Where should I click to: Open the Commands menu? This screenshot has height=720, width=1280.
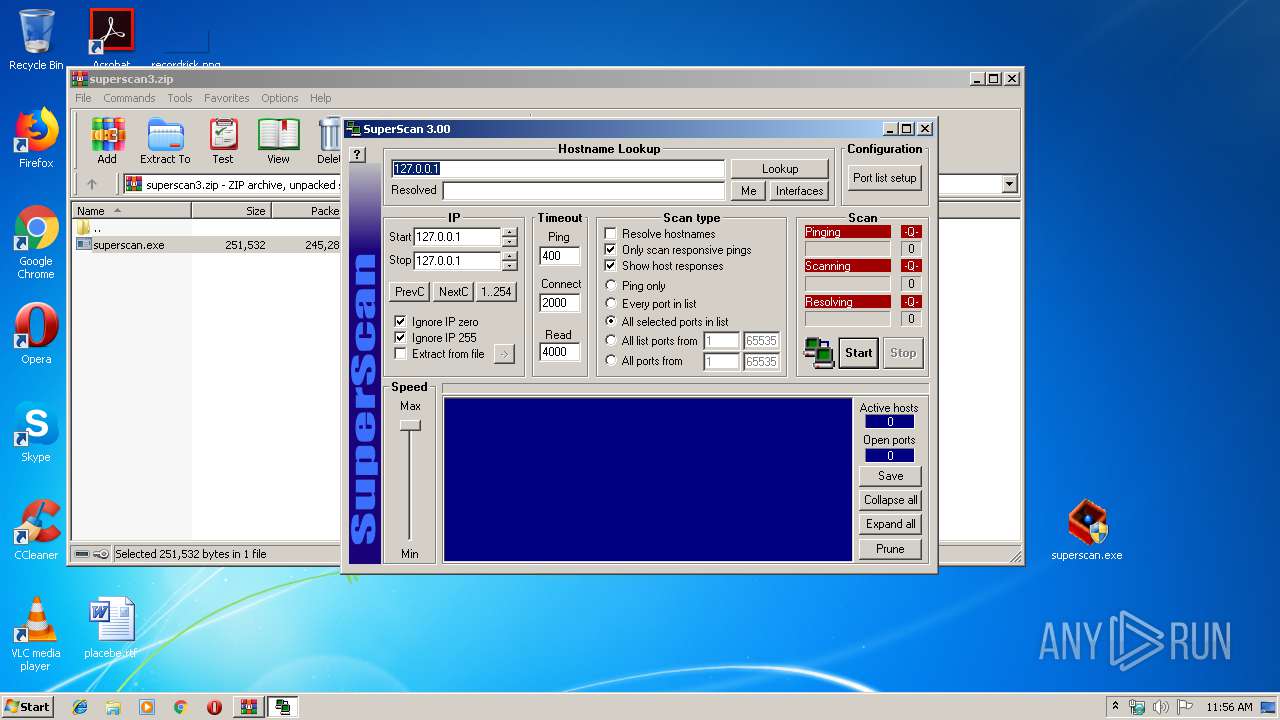(x=129, y=98)
